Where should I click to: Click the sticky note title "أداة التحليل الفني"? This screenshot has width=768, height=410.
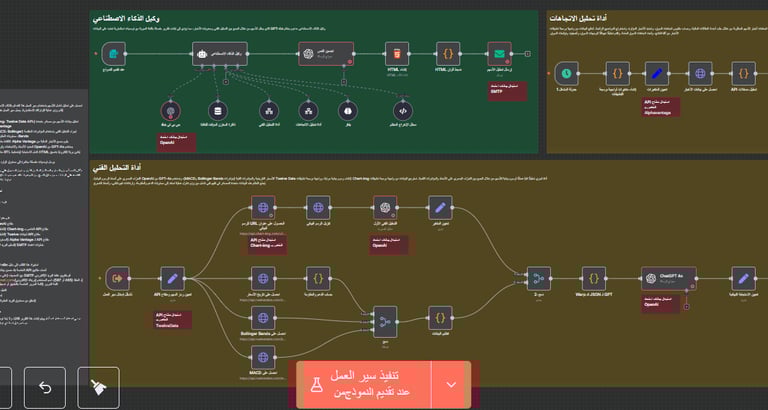pyautogui.click(x=118, y=169)
